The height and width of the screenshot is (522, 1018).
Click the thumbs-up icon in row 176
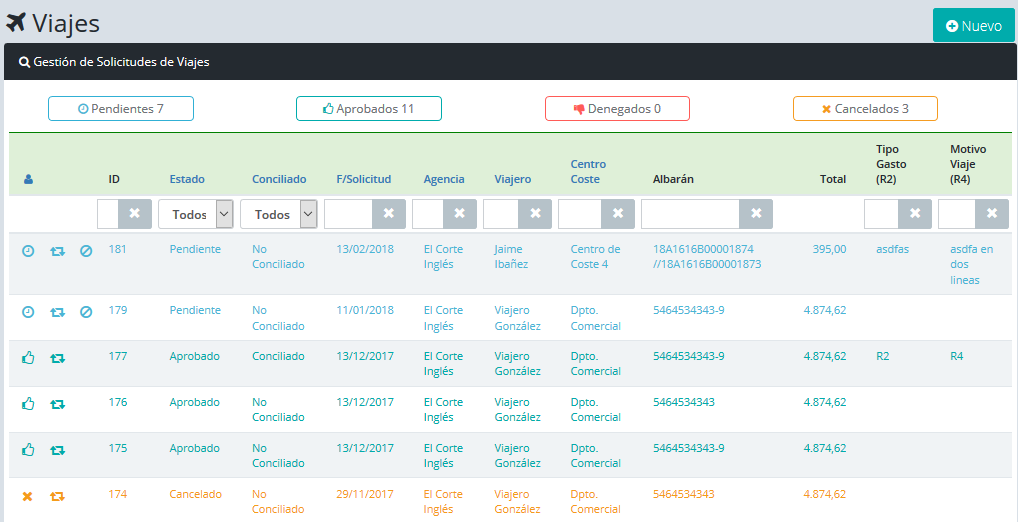28,403
